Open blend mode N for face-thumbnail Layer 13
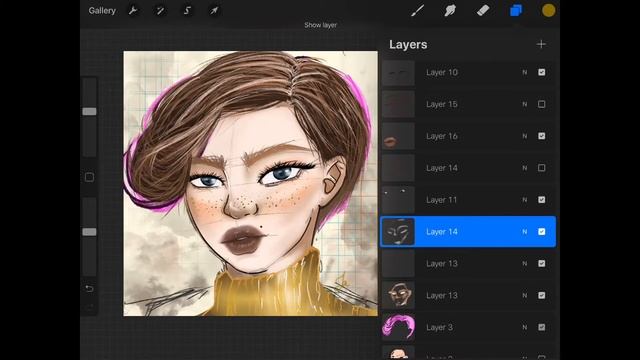Viewport: 640px width, 360px height. coord(524,295)
